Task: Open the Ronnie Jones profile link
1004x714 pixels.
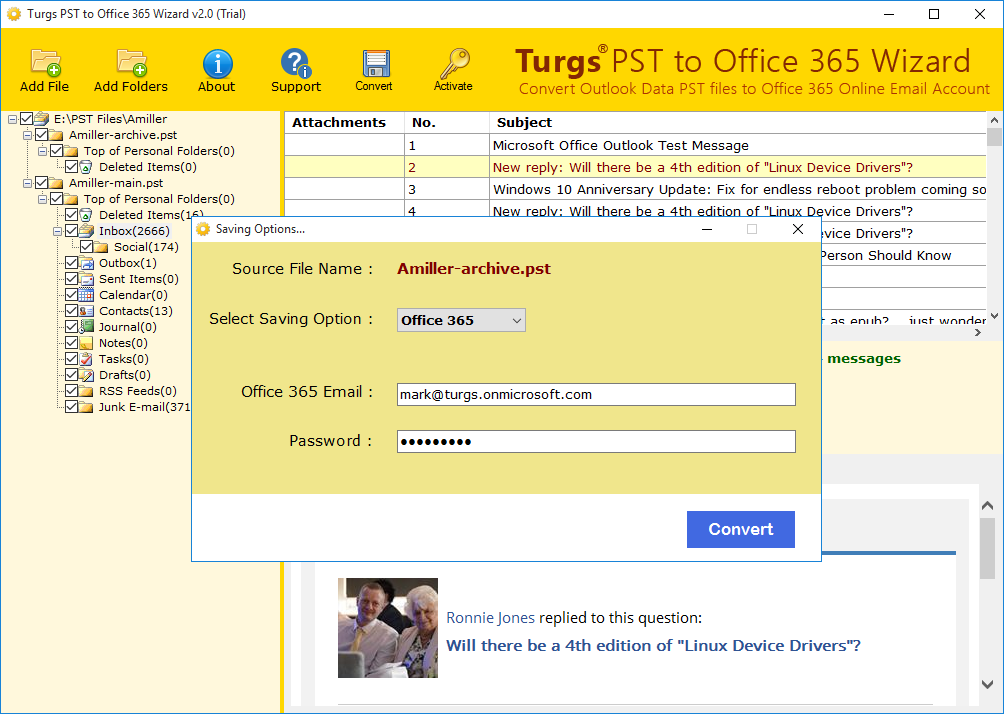Action: point(490,618)
